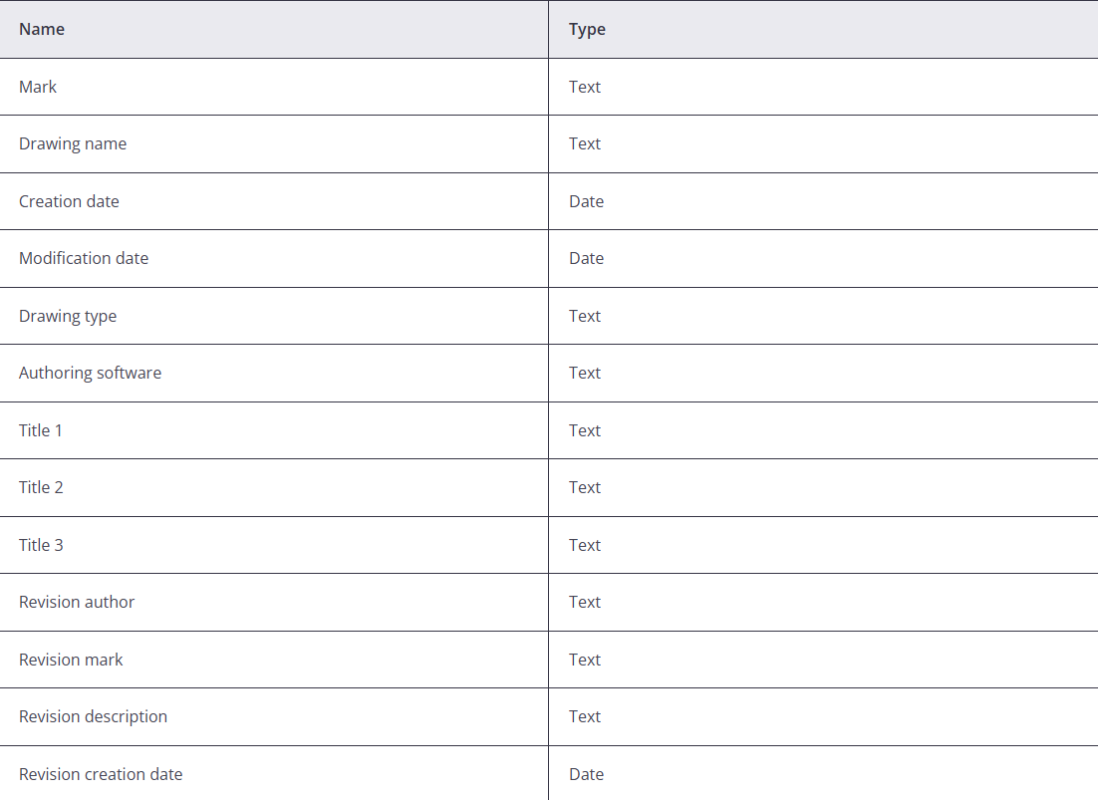Viewport: 1098px width, 800px height.
Task: Click Text type beside Authoring software
Action: pyautogui.click(x=585, y=373)
